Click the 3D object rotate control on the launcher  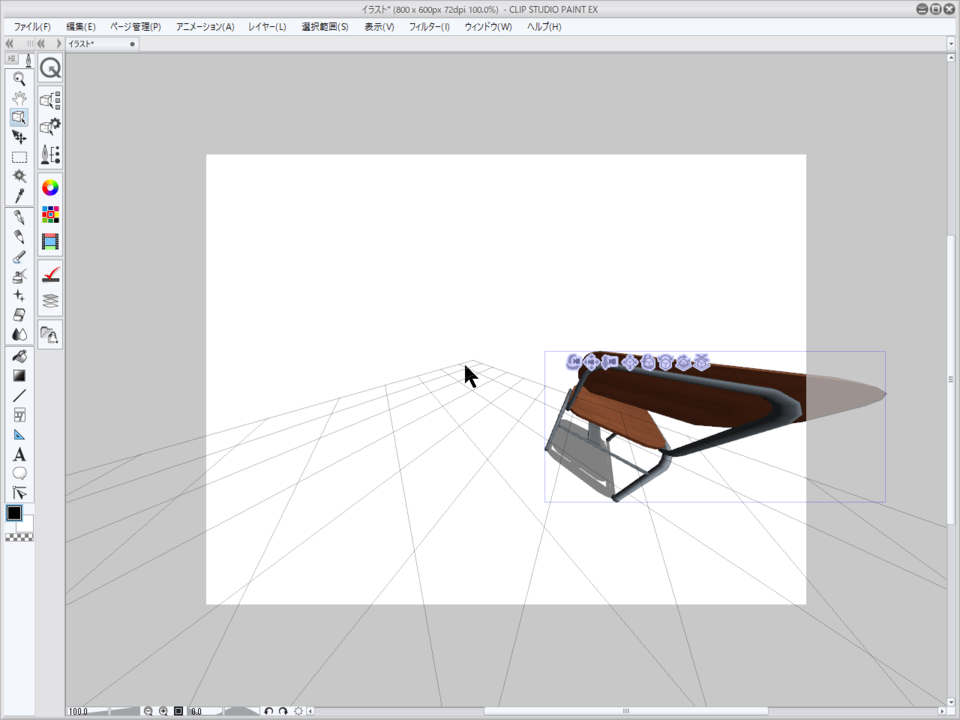[666, 362]
